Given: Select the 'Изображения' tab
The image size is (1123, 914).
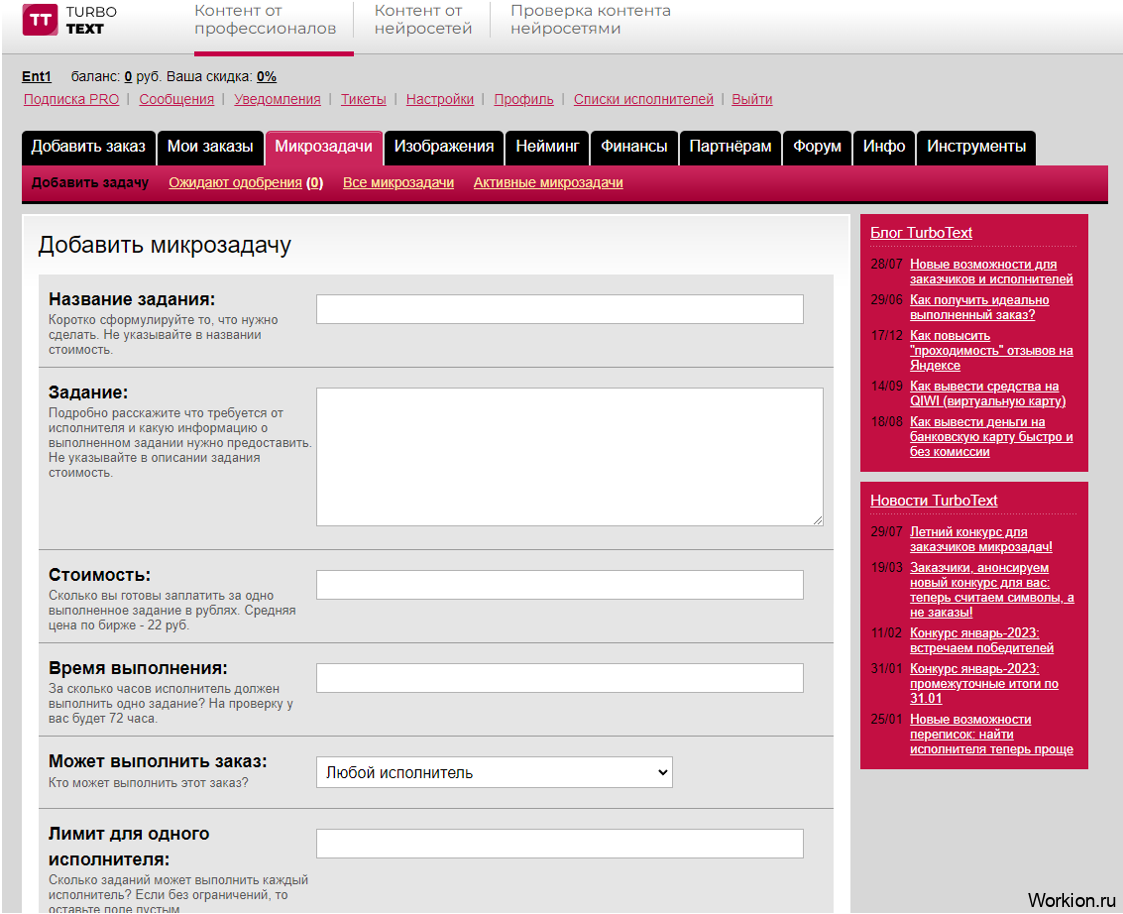Looking at the screenshot, I should coord(444,147).
